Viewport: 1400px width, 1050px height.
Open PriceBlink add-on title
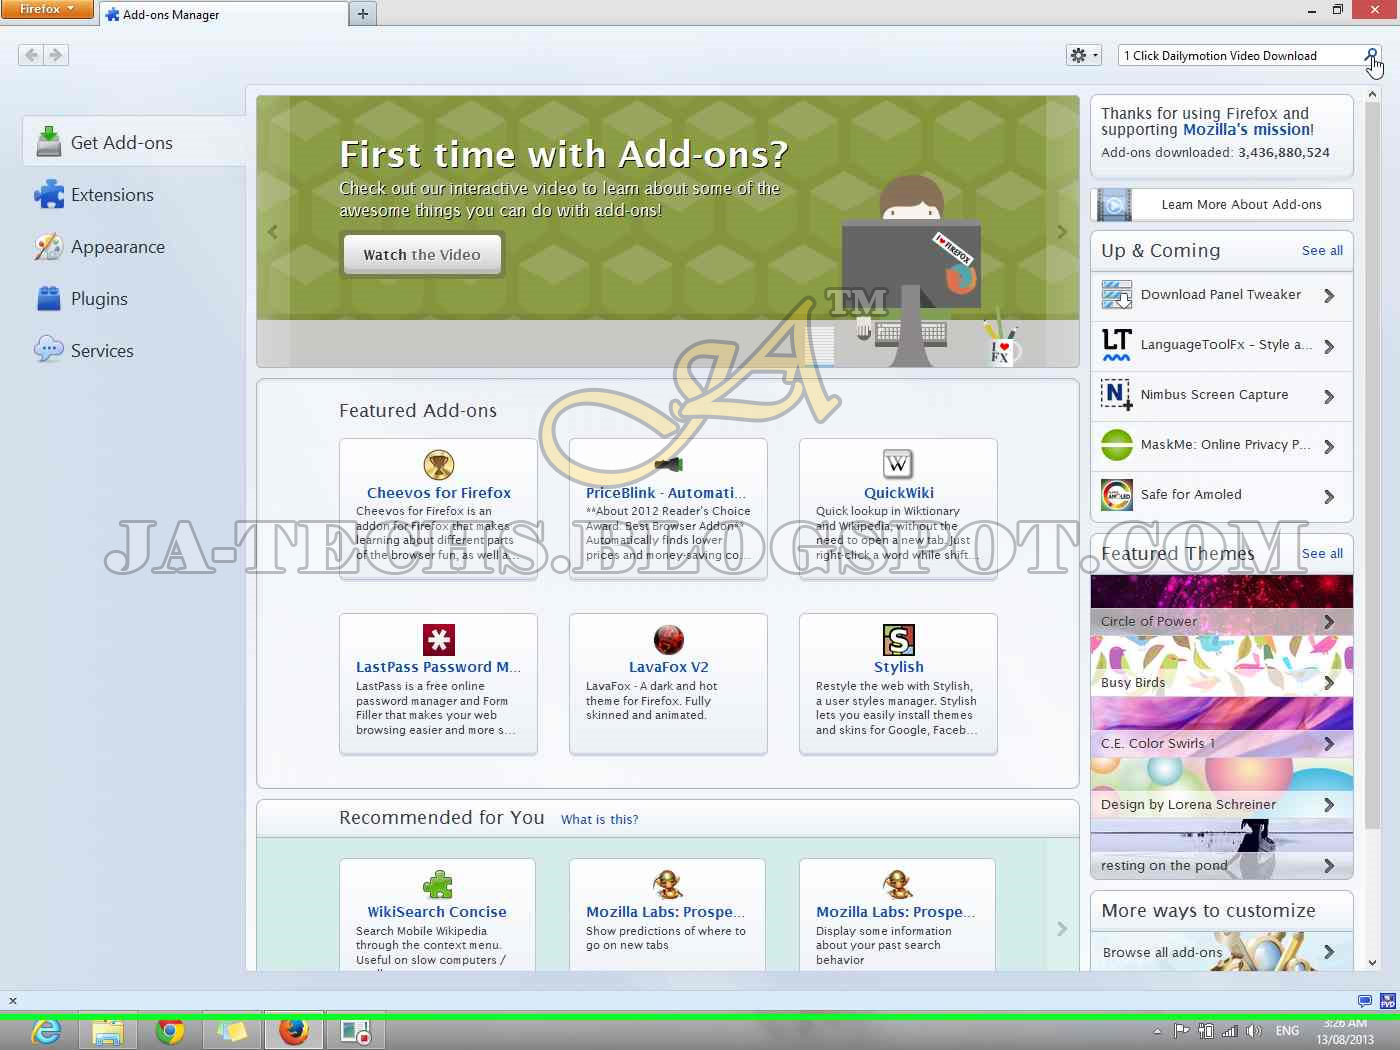coord(666,493)
